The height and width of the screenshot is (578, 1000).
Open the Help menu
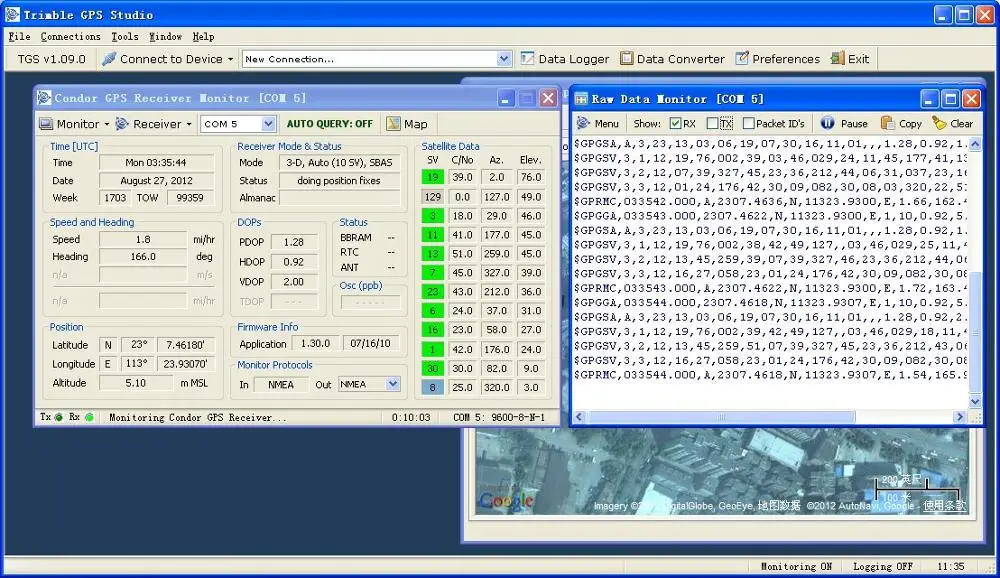click(x=203, y=36)
